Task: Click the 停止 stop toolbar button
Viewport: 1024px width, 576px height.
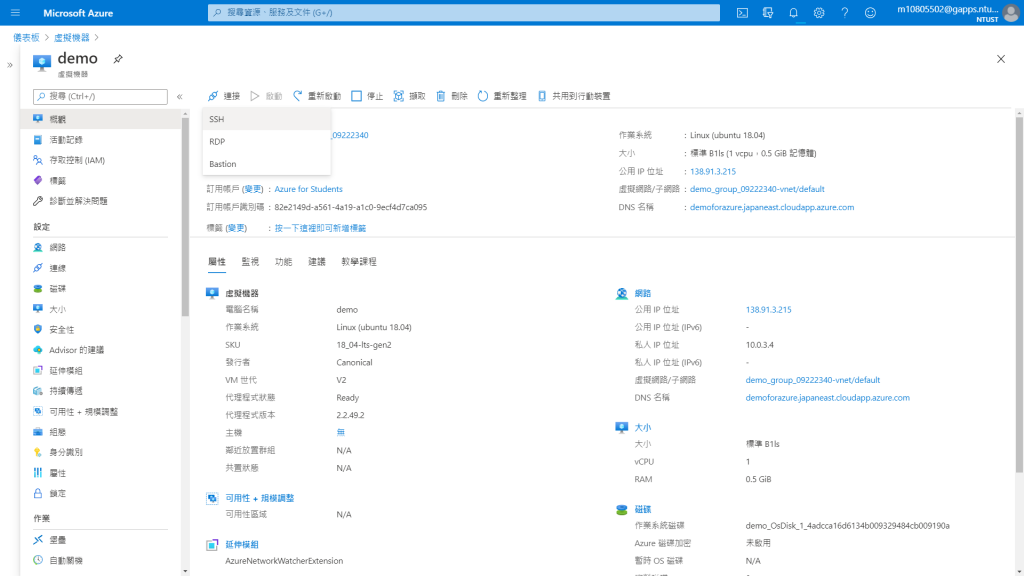Action: 367,96
